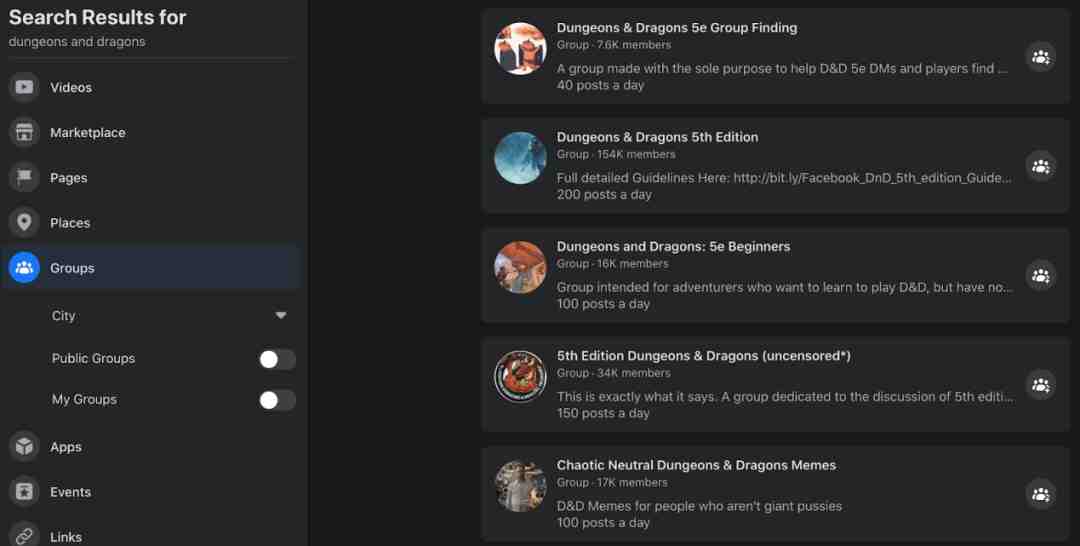Open the Apps cube icon
1080x546 pixels.
(24, 447)
